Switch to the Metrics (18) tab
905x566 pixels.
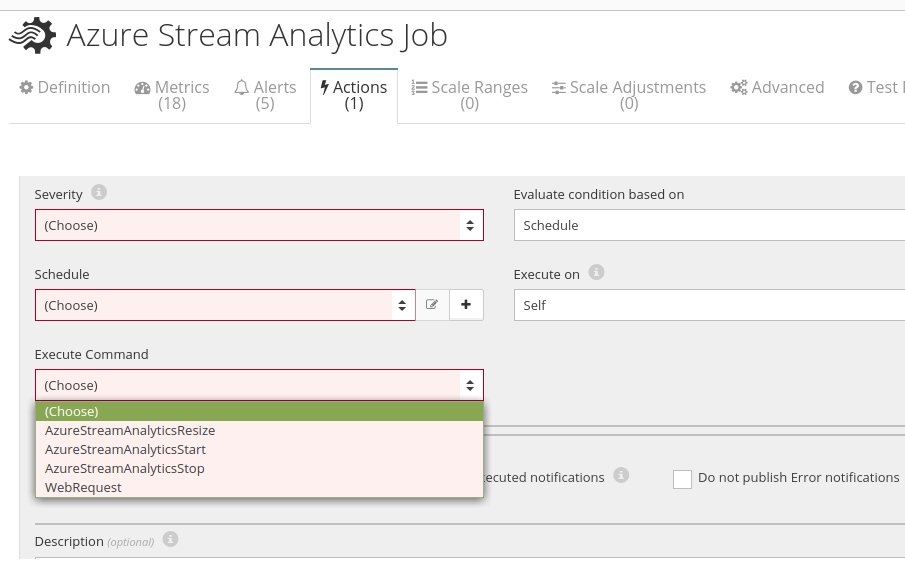pyautogui.click(x=172, y=95)
